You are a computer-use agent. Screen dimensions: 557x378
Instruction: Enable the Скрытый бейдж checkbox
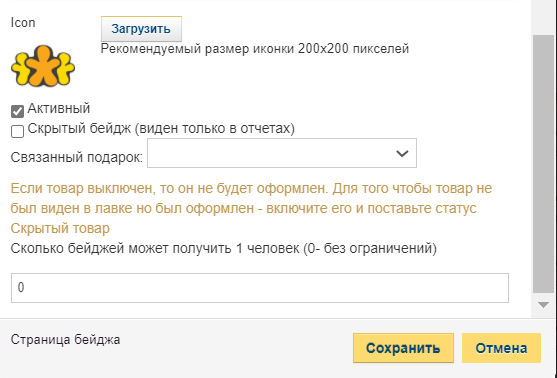(17, 131)
